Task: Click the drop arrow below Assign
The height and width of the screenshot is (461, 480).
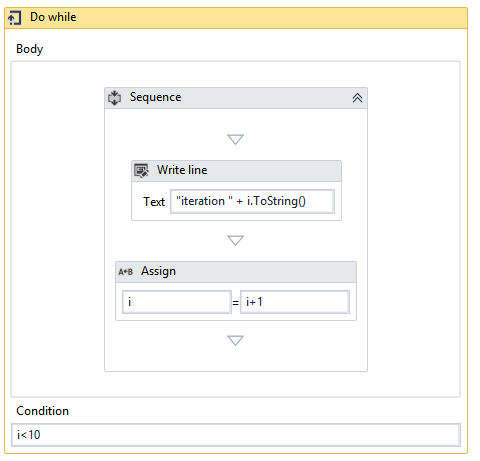Action: (x=235, y=340)
